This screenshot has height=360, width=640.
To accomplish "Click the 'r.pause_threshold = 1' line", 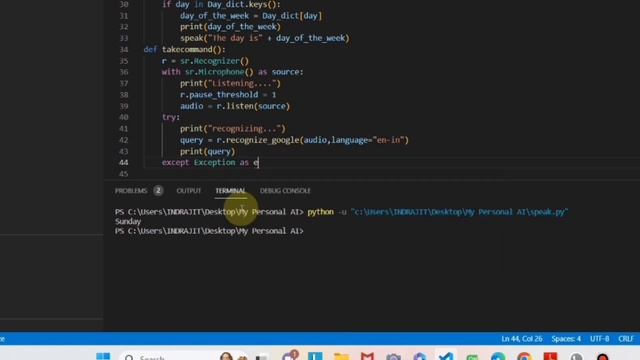I will click(x=228, y=95).
